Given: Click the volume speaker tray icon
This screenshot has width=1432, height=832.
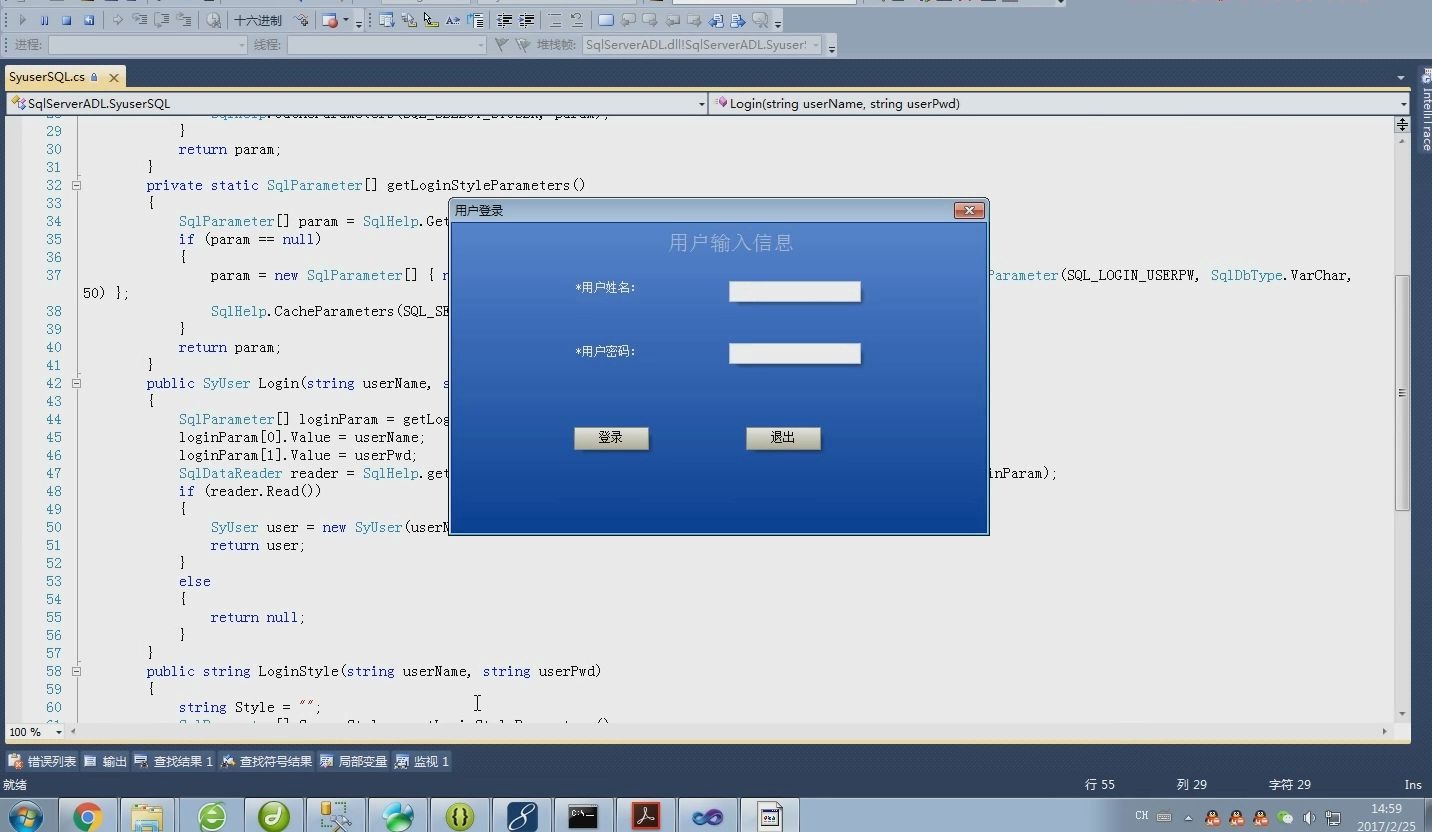Looking at the screenshot, I should 1309,817.
